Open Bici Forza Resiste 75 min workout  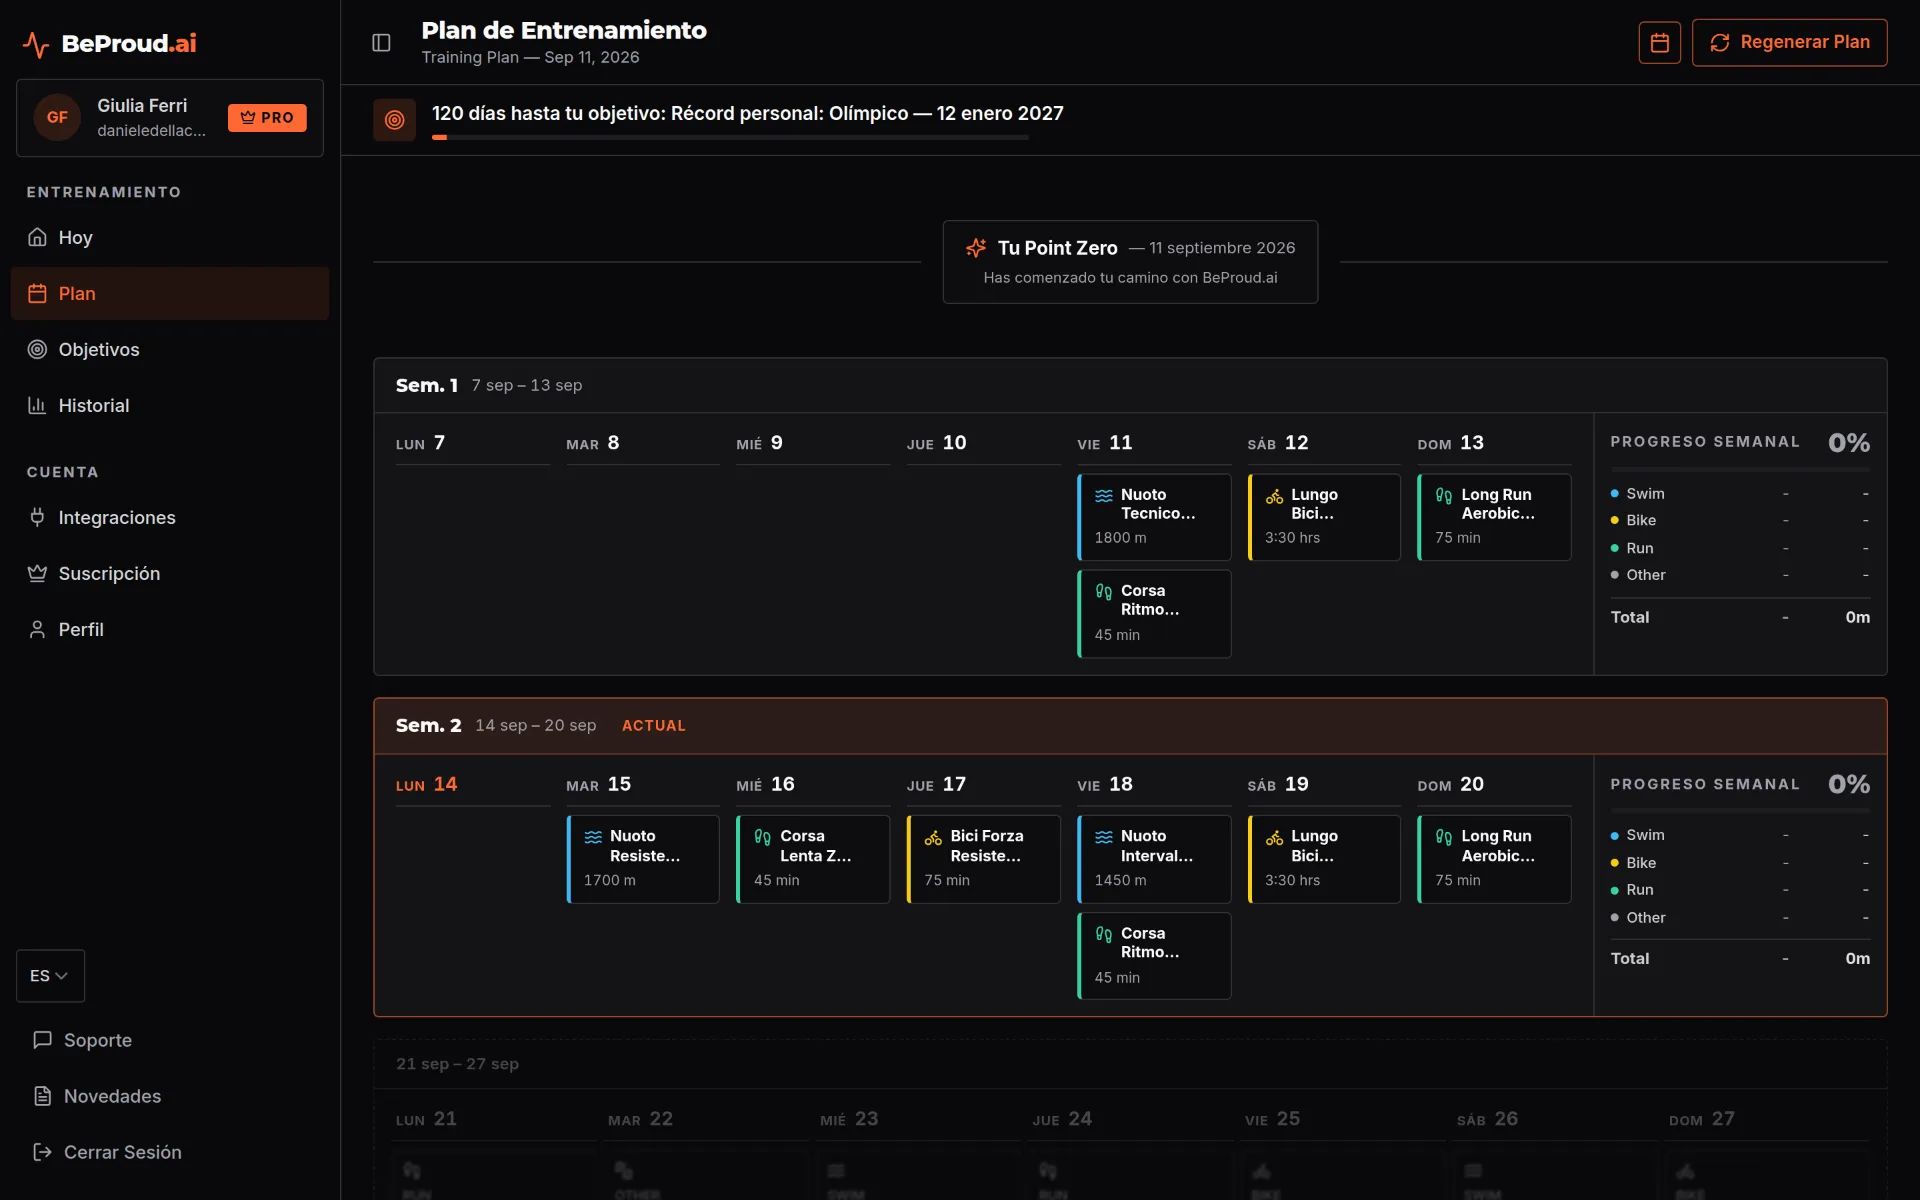983,858
